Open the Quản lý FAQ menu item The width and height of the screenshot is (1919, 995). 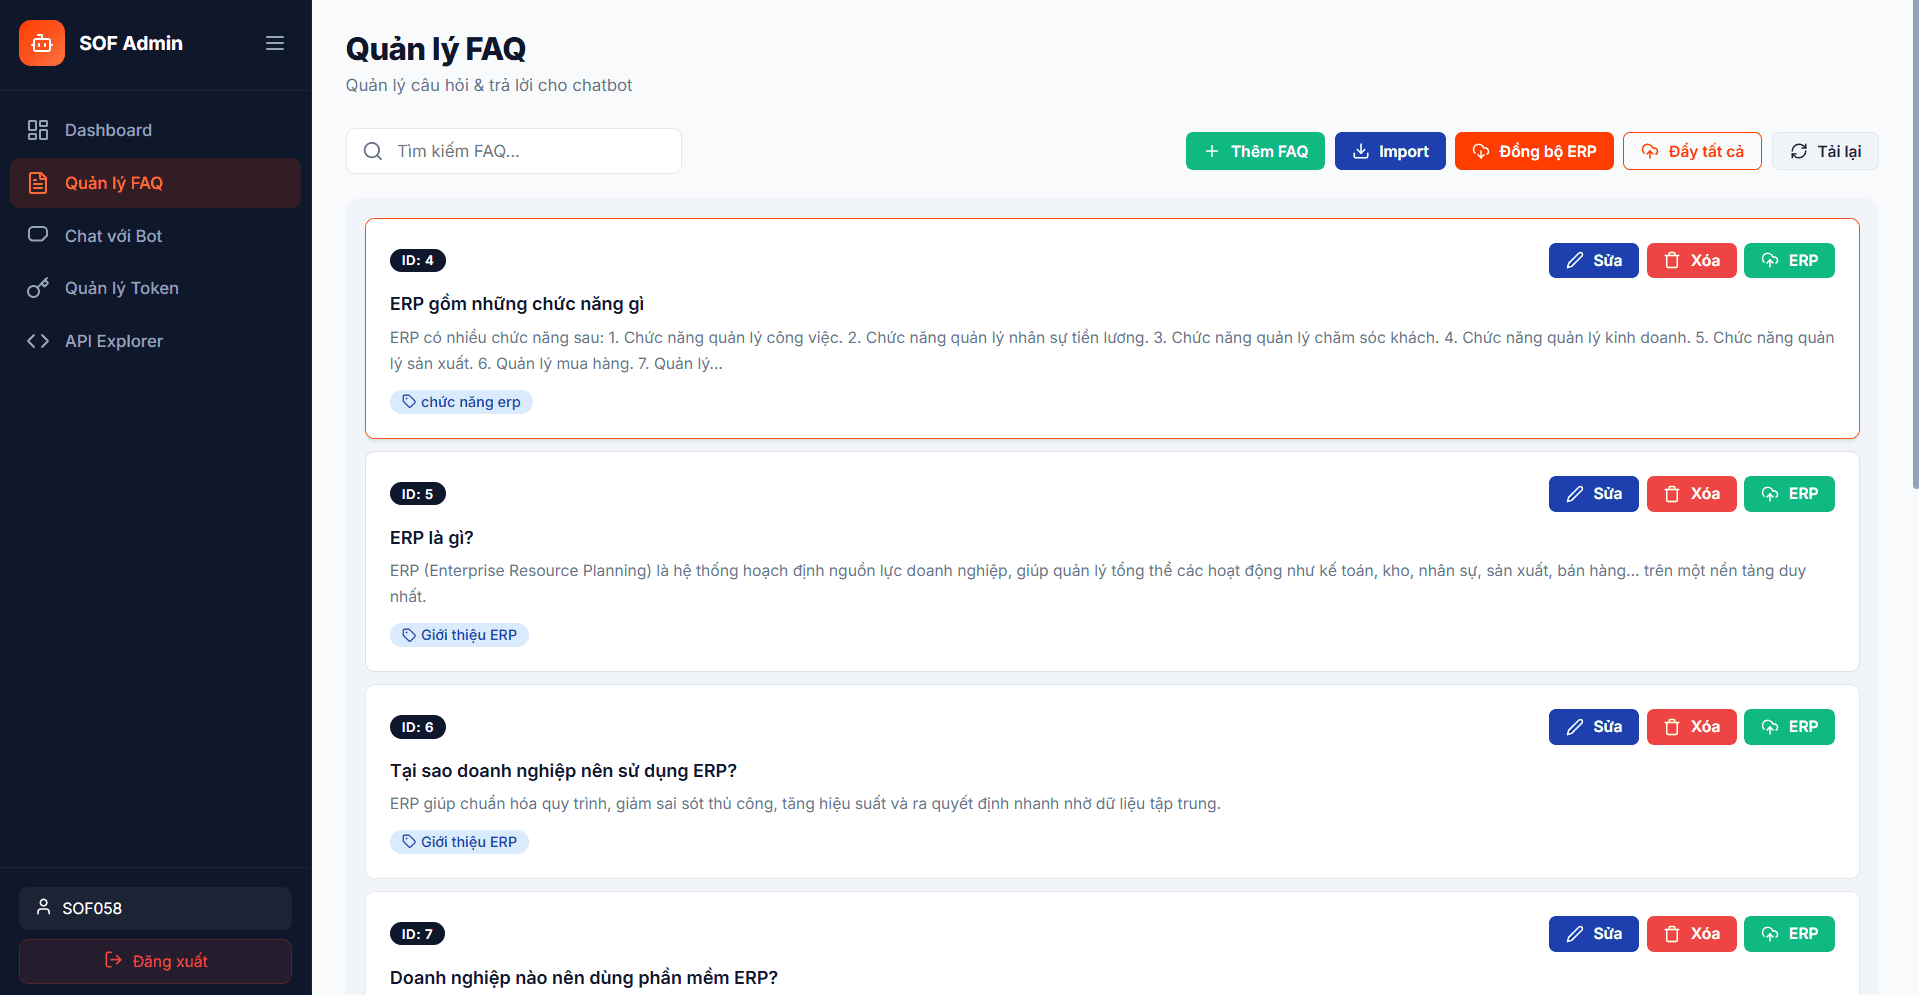113,183
